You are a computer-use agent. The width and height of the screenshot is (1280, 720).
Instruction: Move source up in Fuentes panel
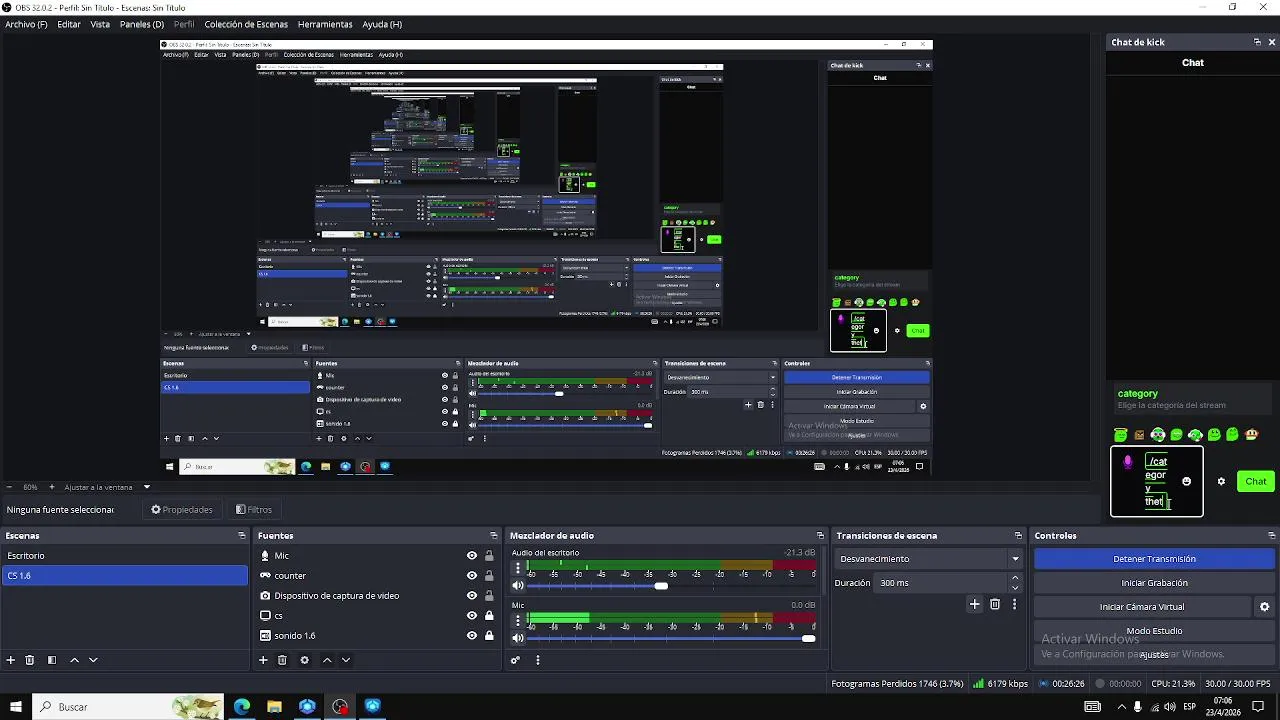[x=327, y=660]
